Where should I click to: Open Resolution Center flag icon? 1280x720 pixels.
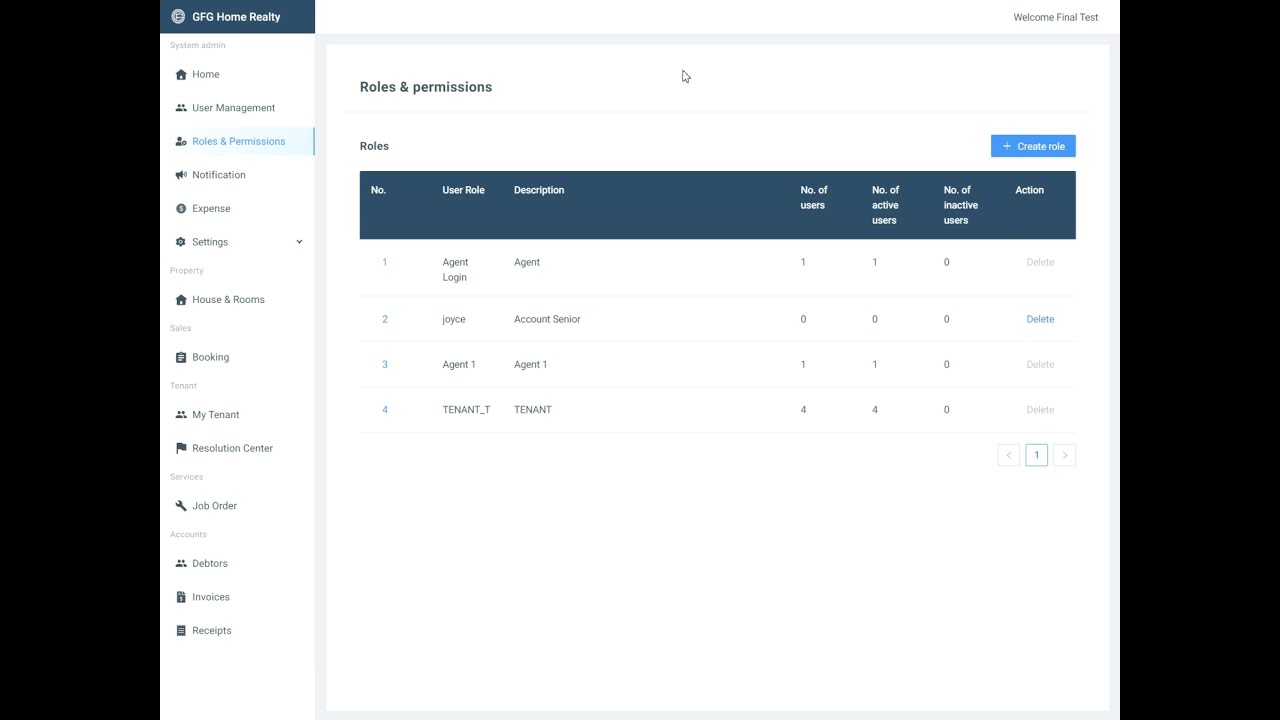pyautogui.click(x=181, y=448)
